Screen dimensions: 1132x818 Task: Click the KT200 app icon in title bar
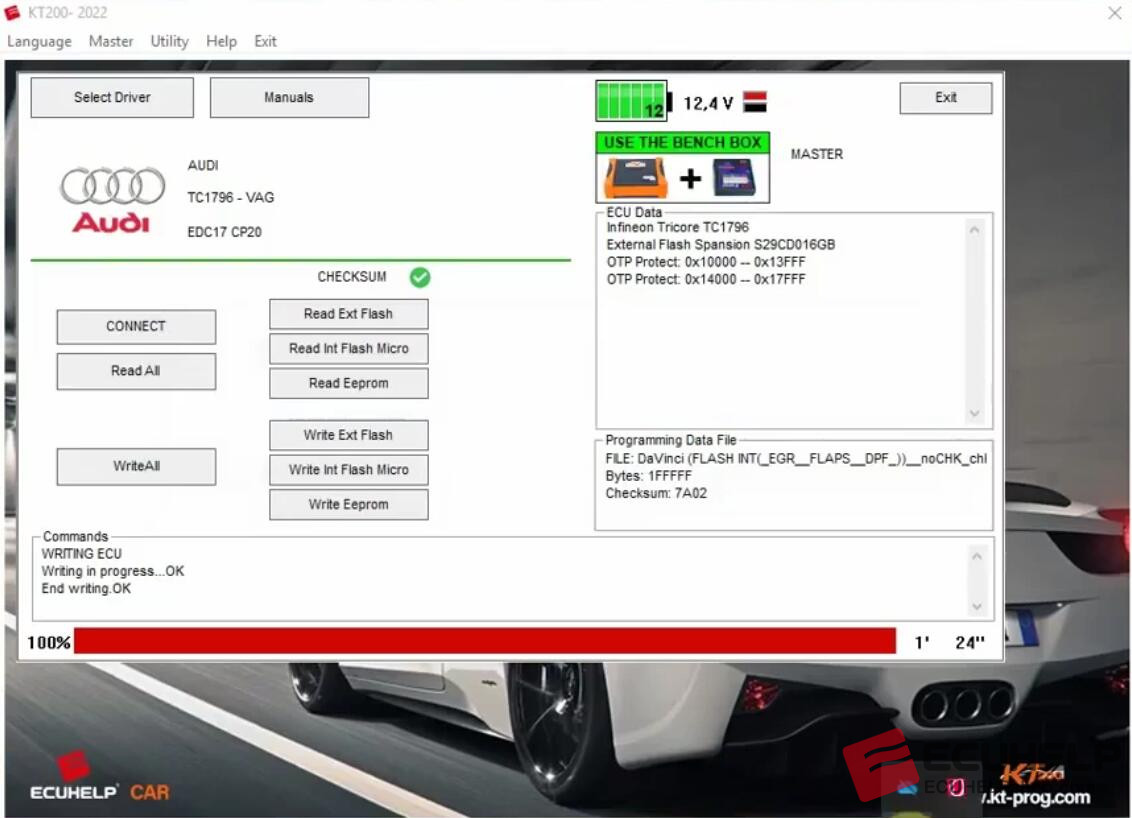pyautogui.click(x=12, y=12)
